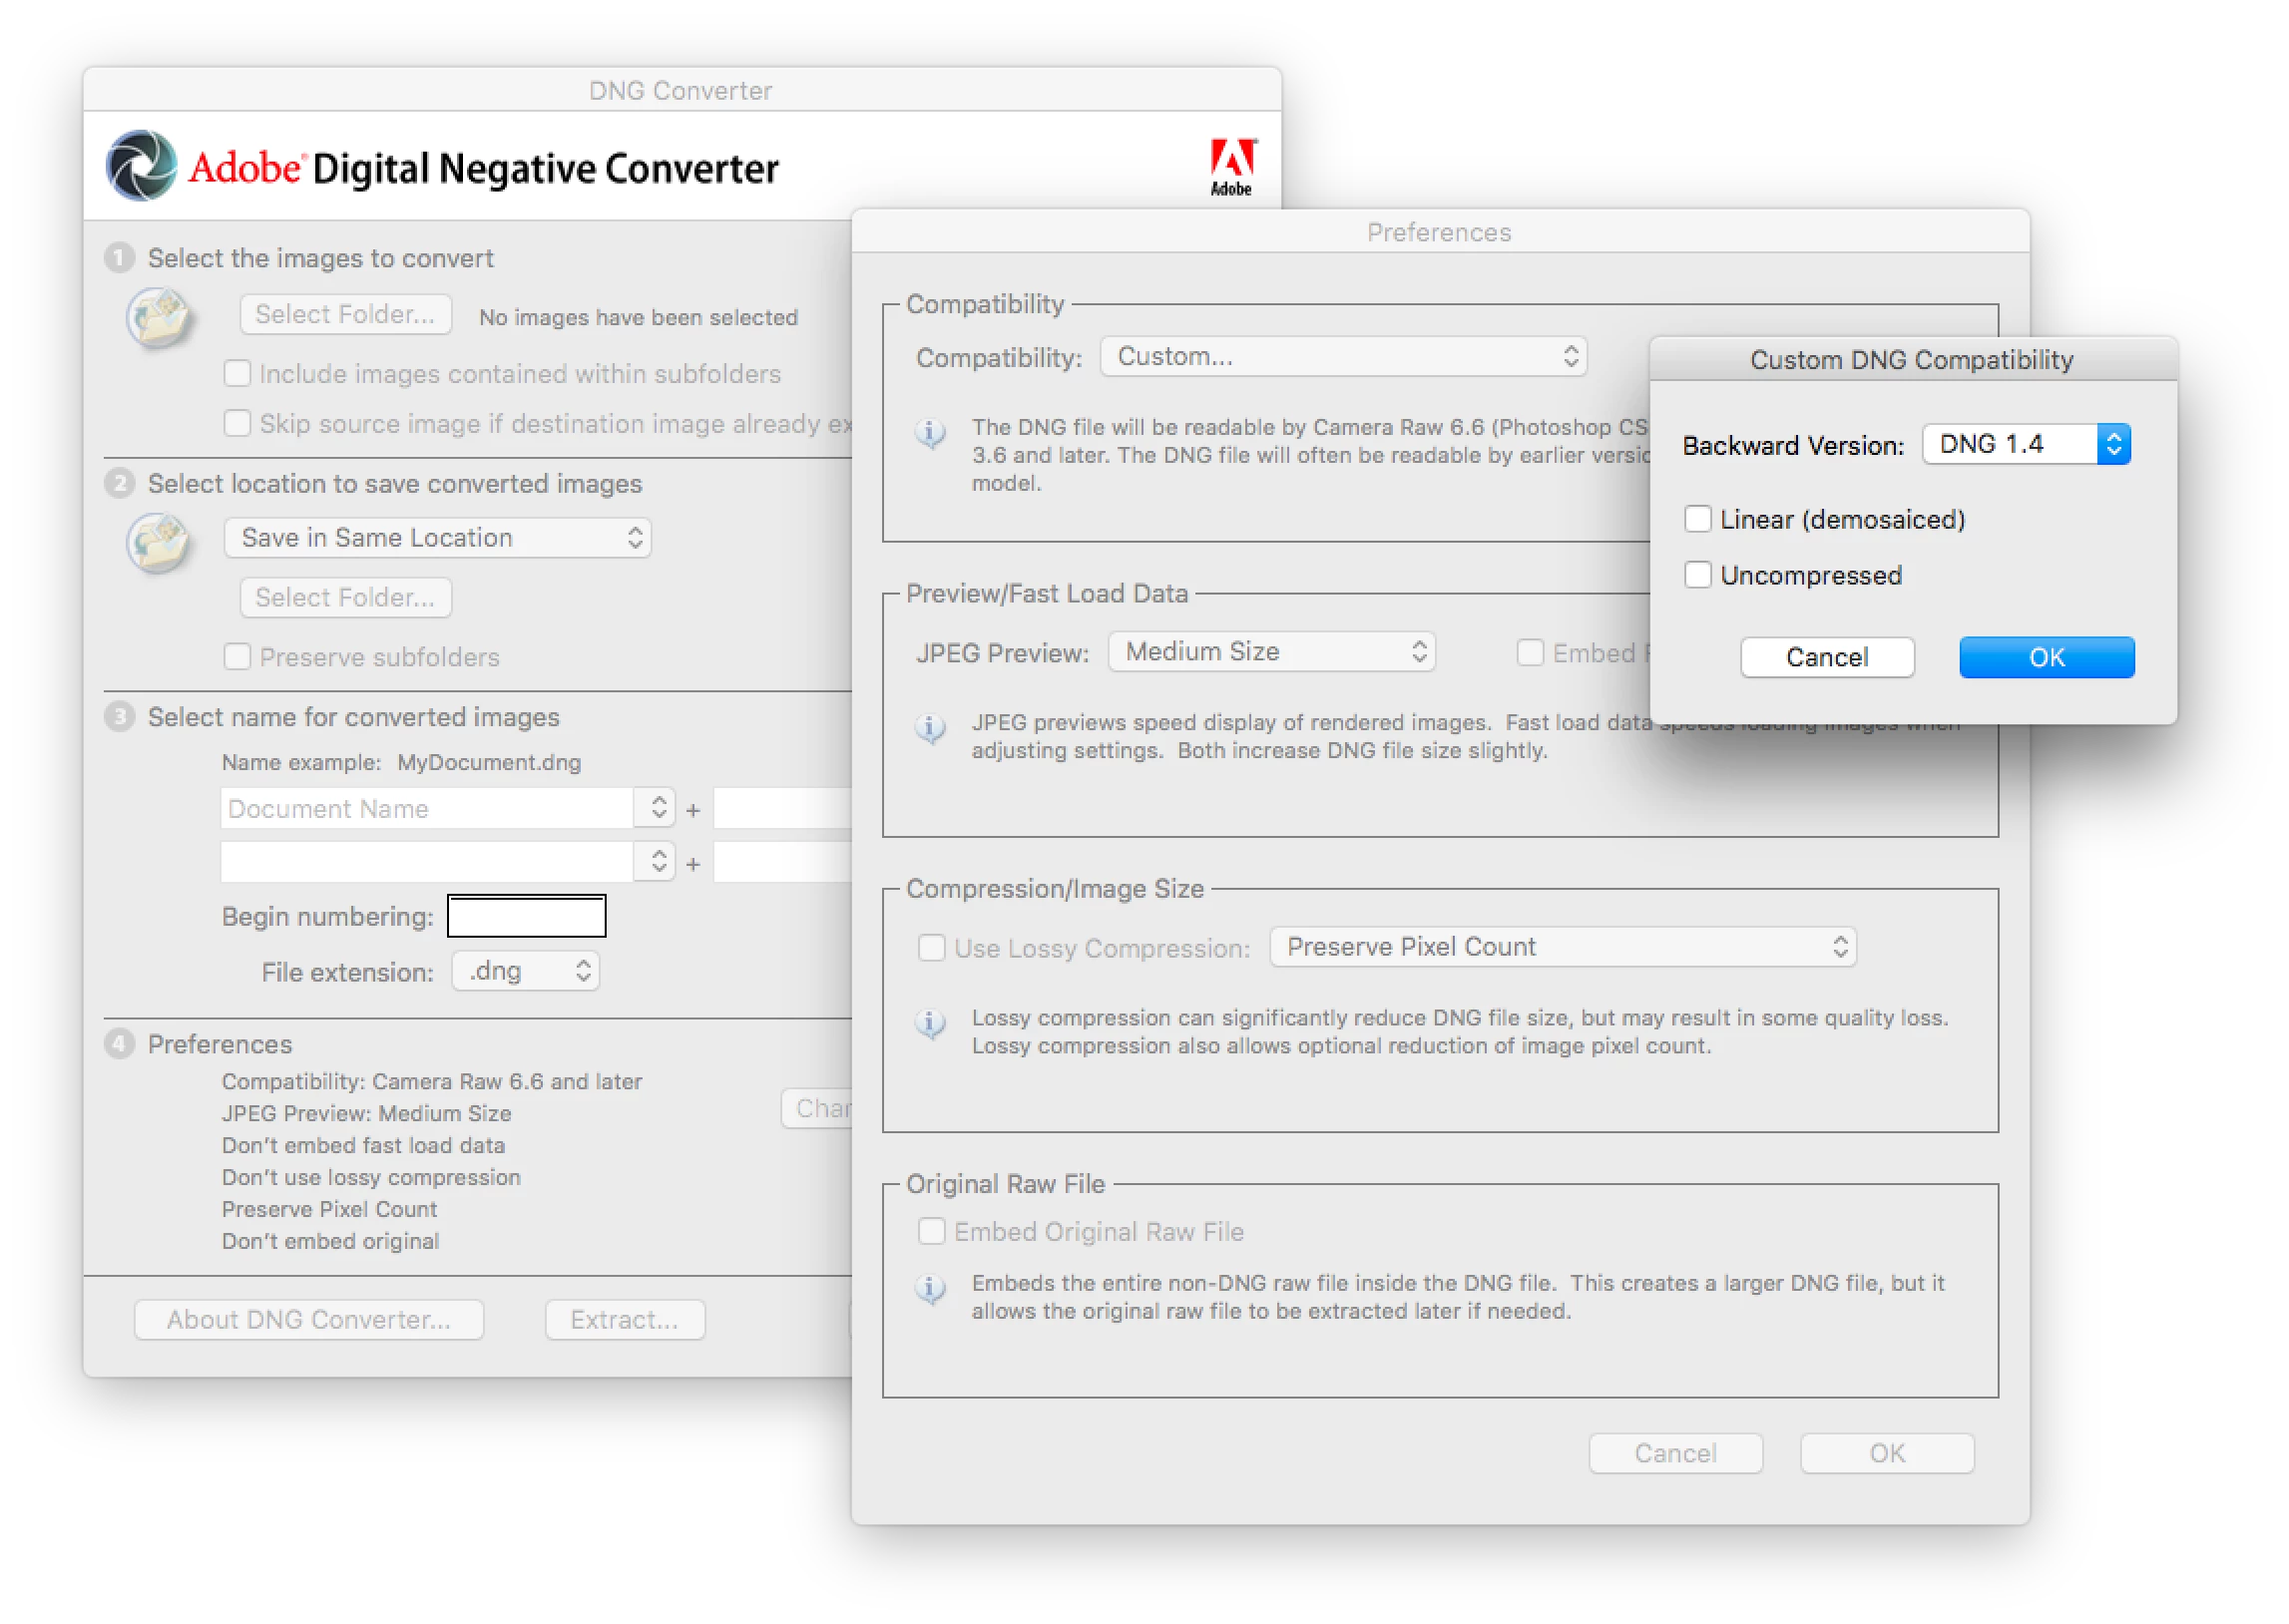
Task: Click the info icon under JPEG Preview
Action: pyautogui.click(x=931, y=727)
